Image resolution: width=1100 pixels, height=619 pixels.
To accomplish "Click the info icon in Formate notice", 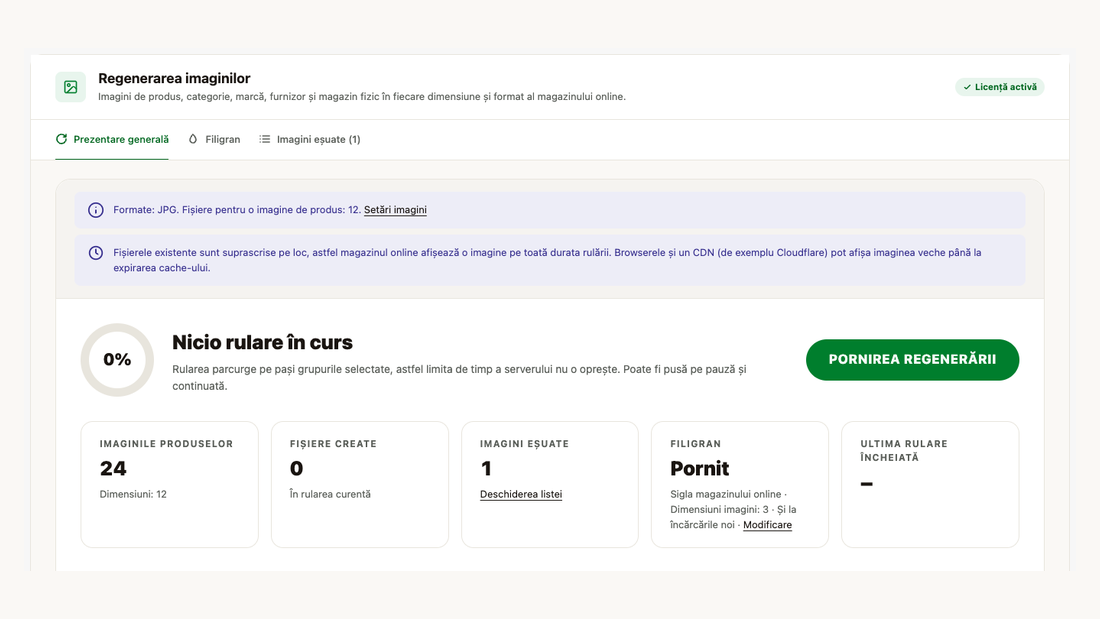I will pos(96,210).
